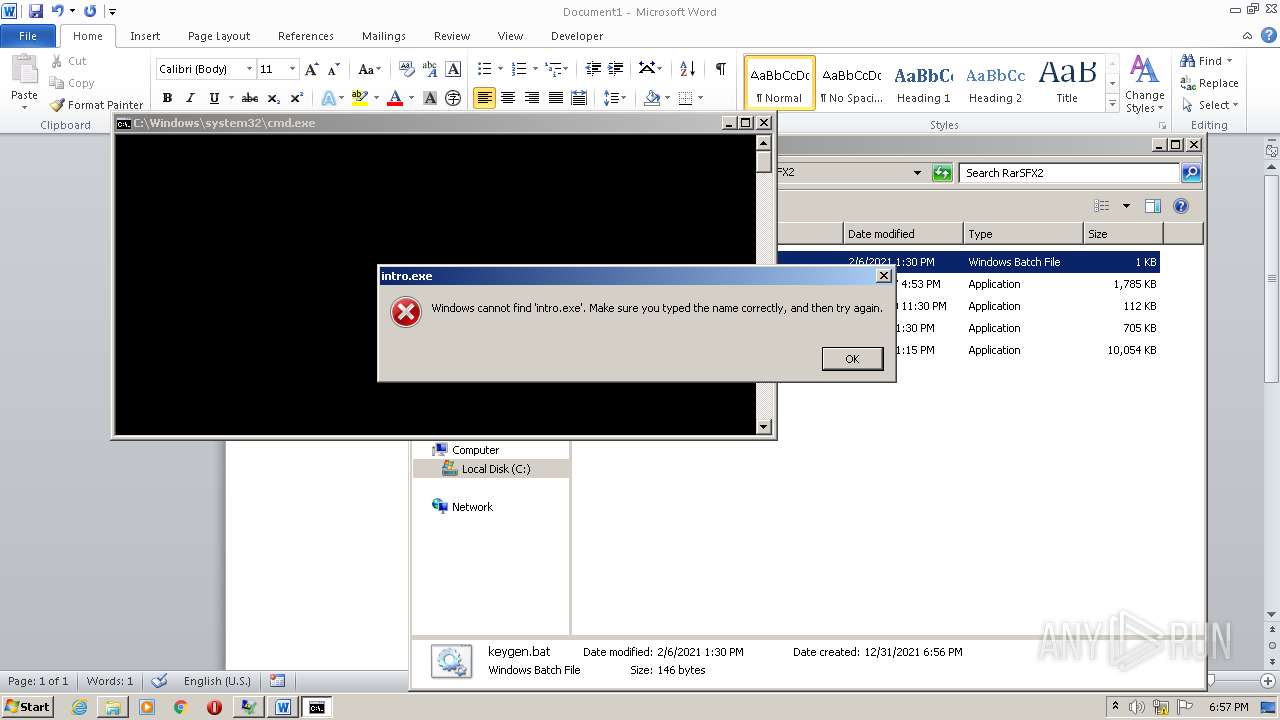
Task: Click the Windows Start button
Action: pyautogui.click(x=27, y=707)
